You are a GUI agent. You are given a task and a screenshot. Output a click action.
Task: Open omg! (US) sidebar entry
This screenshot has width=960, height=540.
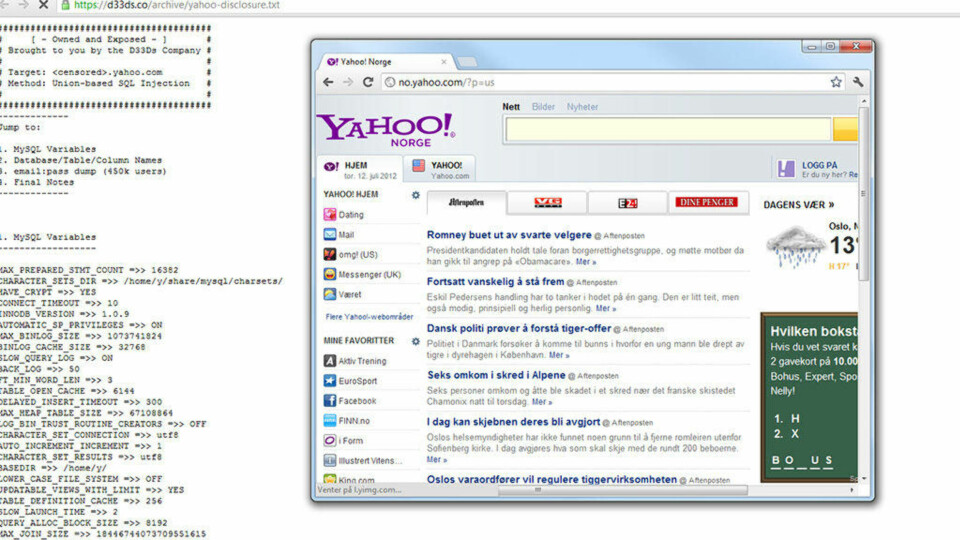tap(350, 254)
